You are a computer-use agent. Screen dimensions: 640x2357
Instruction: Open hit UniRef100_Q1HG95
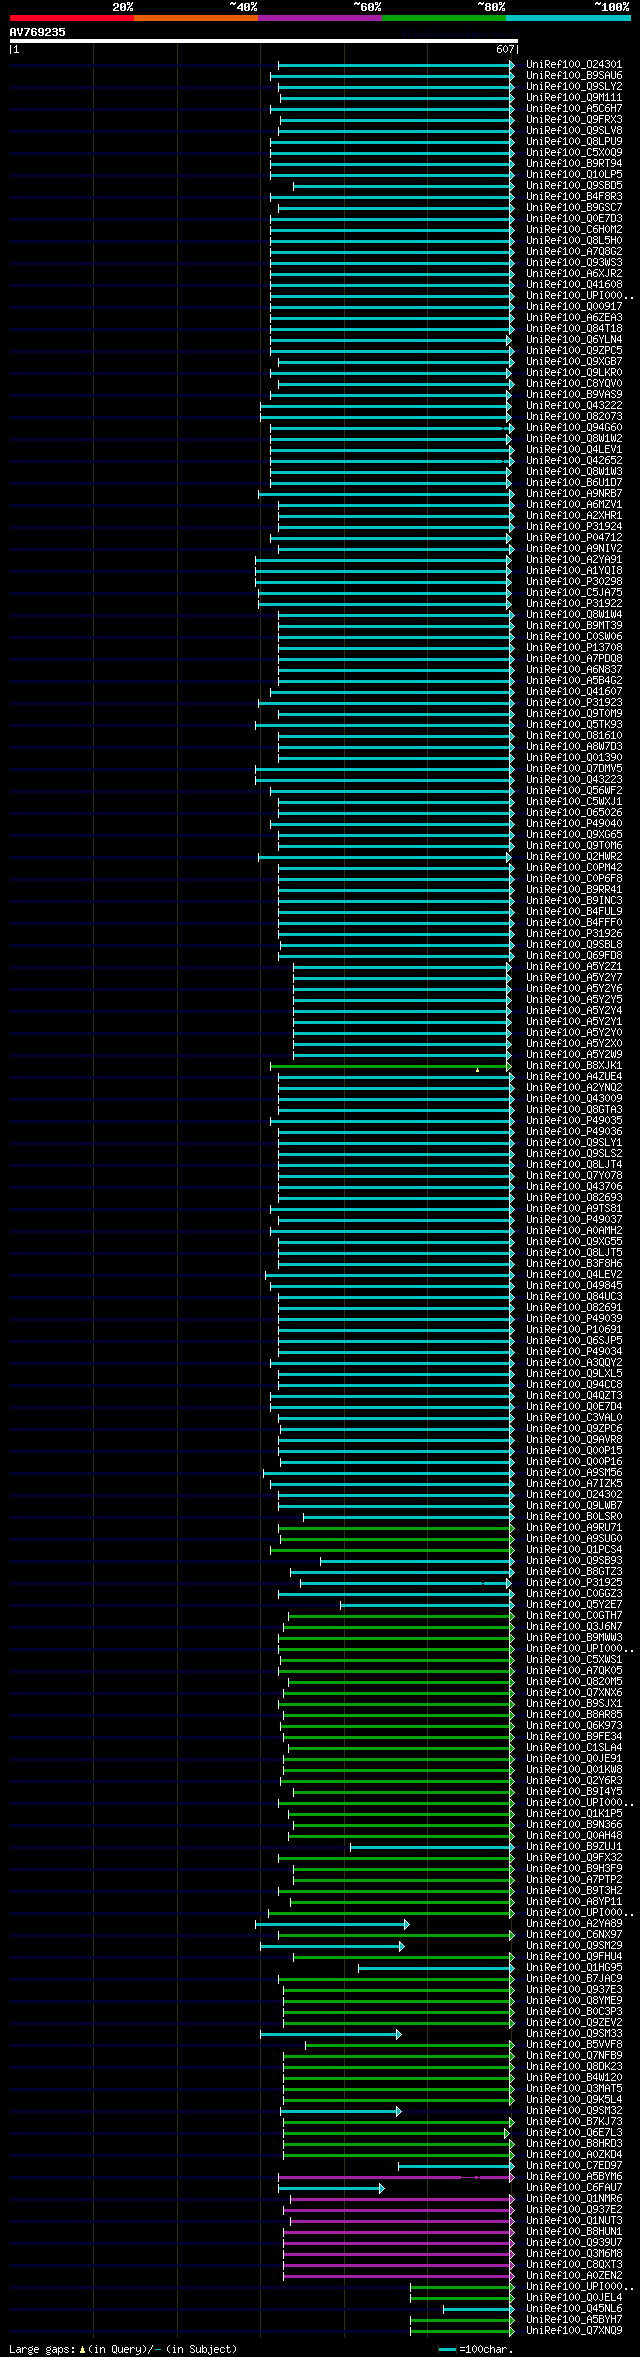574,1967
